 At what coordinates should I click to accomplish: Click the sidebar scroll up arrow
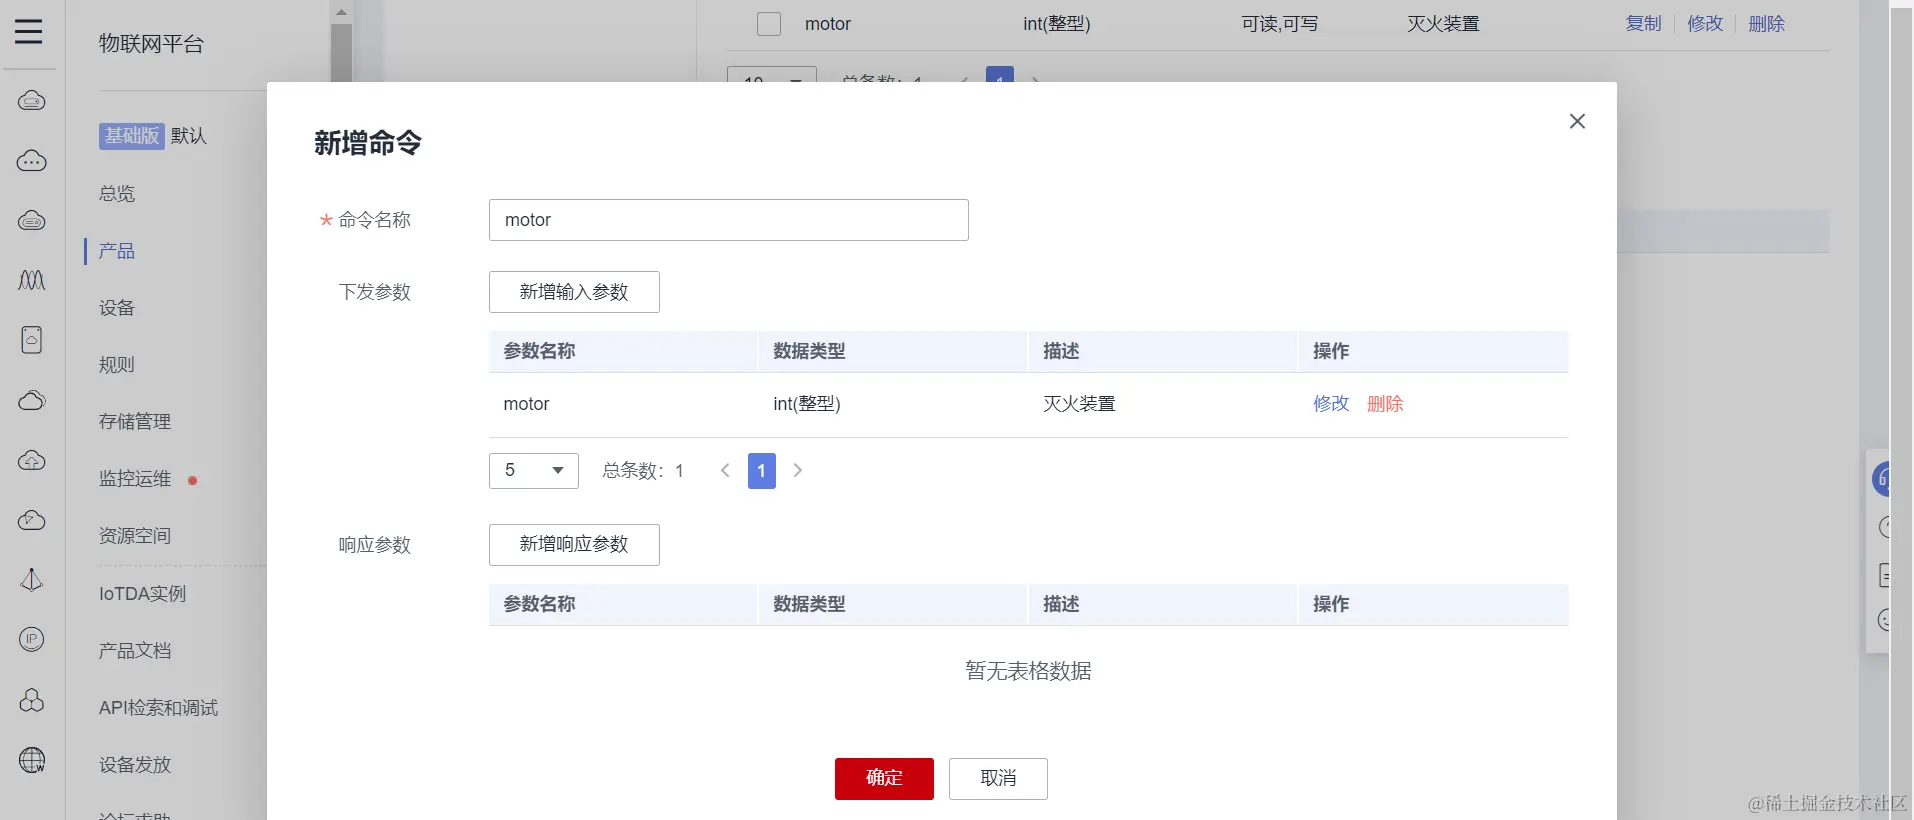(341, 12)
